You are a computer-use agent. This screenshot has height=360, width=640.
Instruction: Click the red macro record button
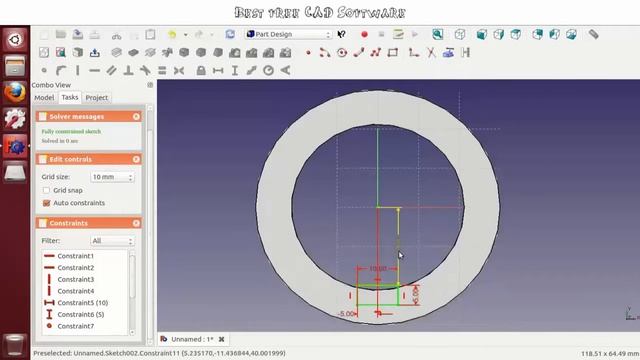(x=364, y=35)
